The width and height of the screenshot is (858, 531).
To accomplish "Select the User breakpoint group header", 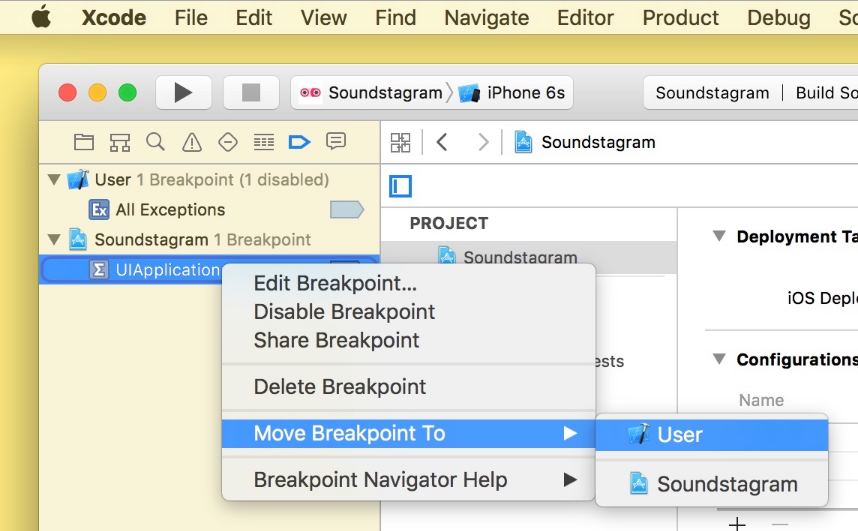I will click(x=210, y=180).
